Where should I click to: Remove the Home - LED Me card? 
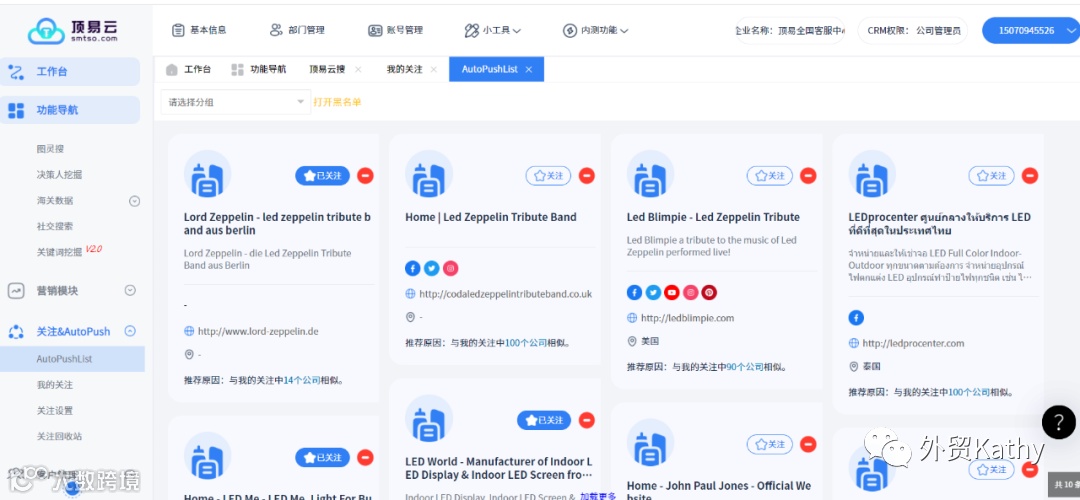(x=366, y=457)
